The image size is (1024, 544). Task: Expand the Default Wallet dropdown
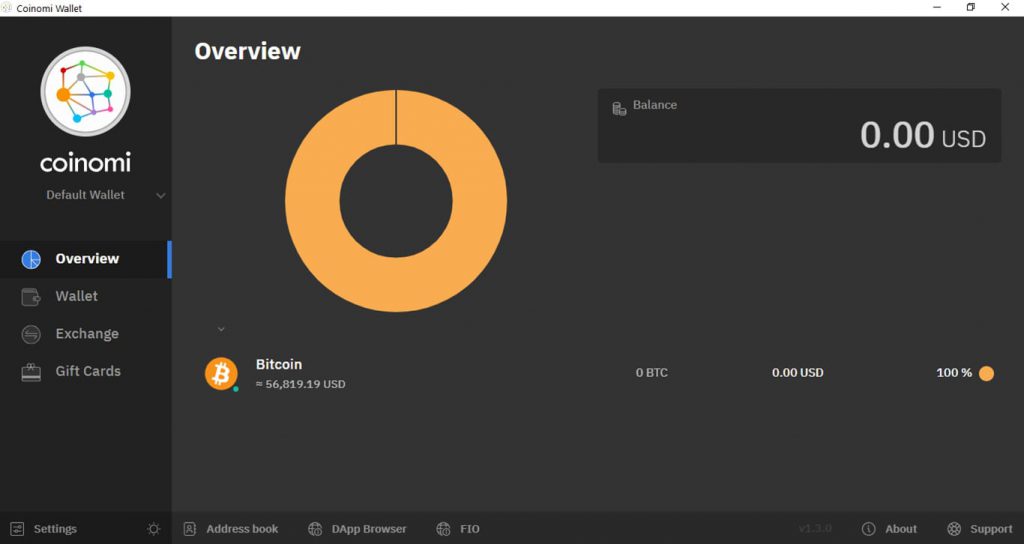point(161,196)
